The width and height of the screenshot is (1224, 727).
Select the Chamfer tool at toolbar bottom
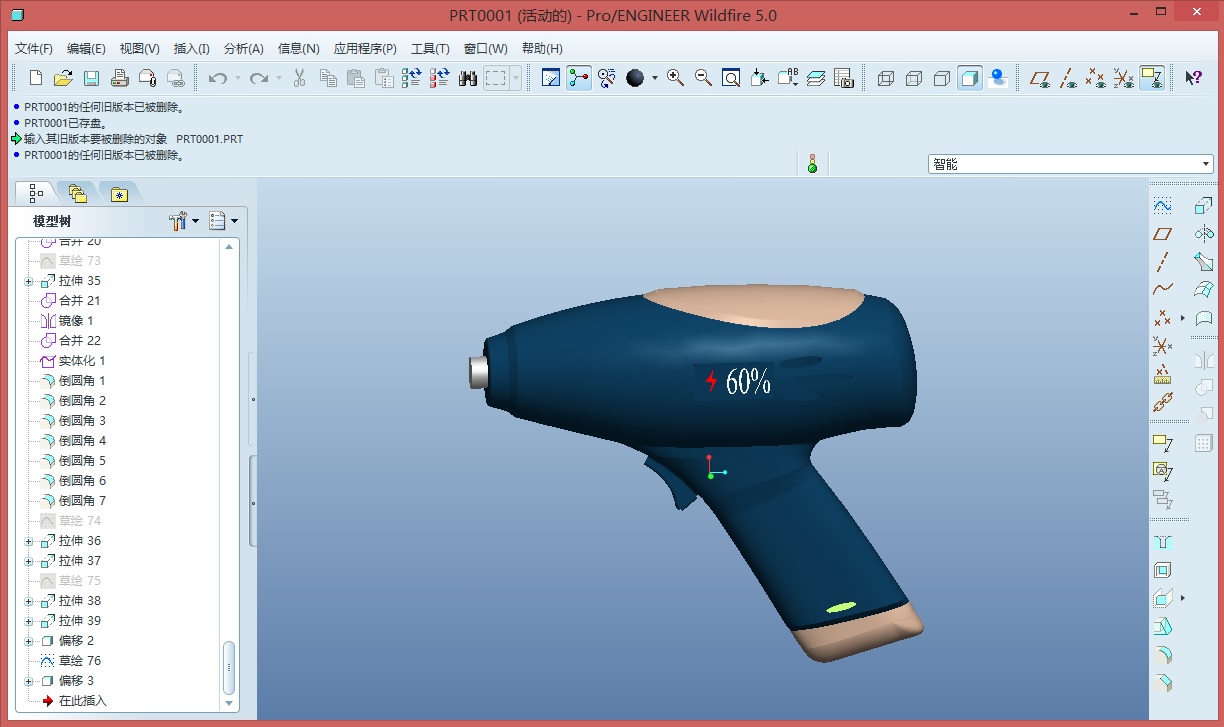(1162, 684)
